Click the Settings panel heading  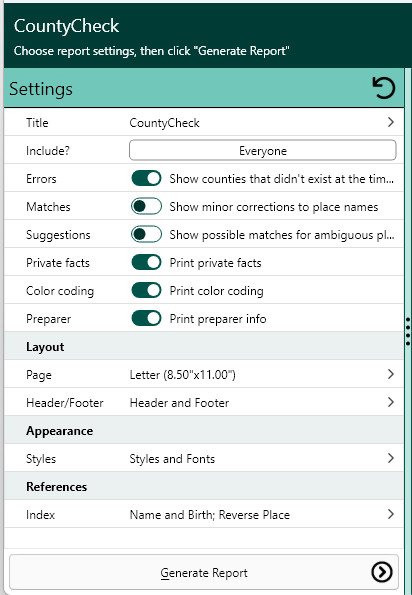point(41,89)
